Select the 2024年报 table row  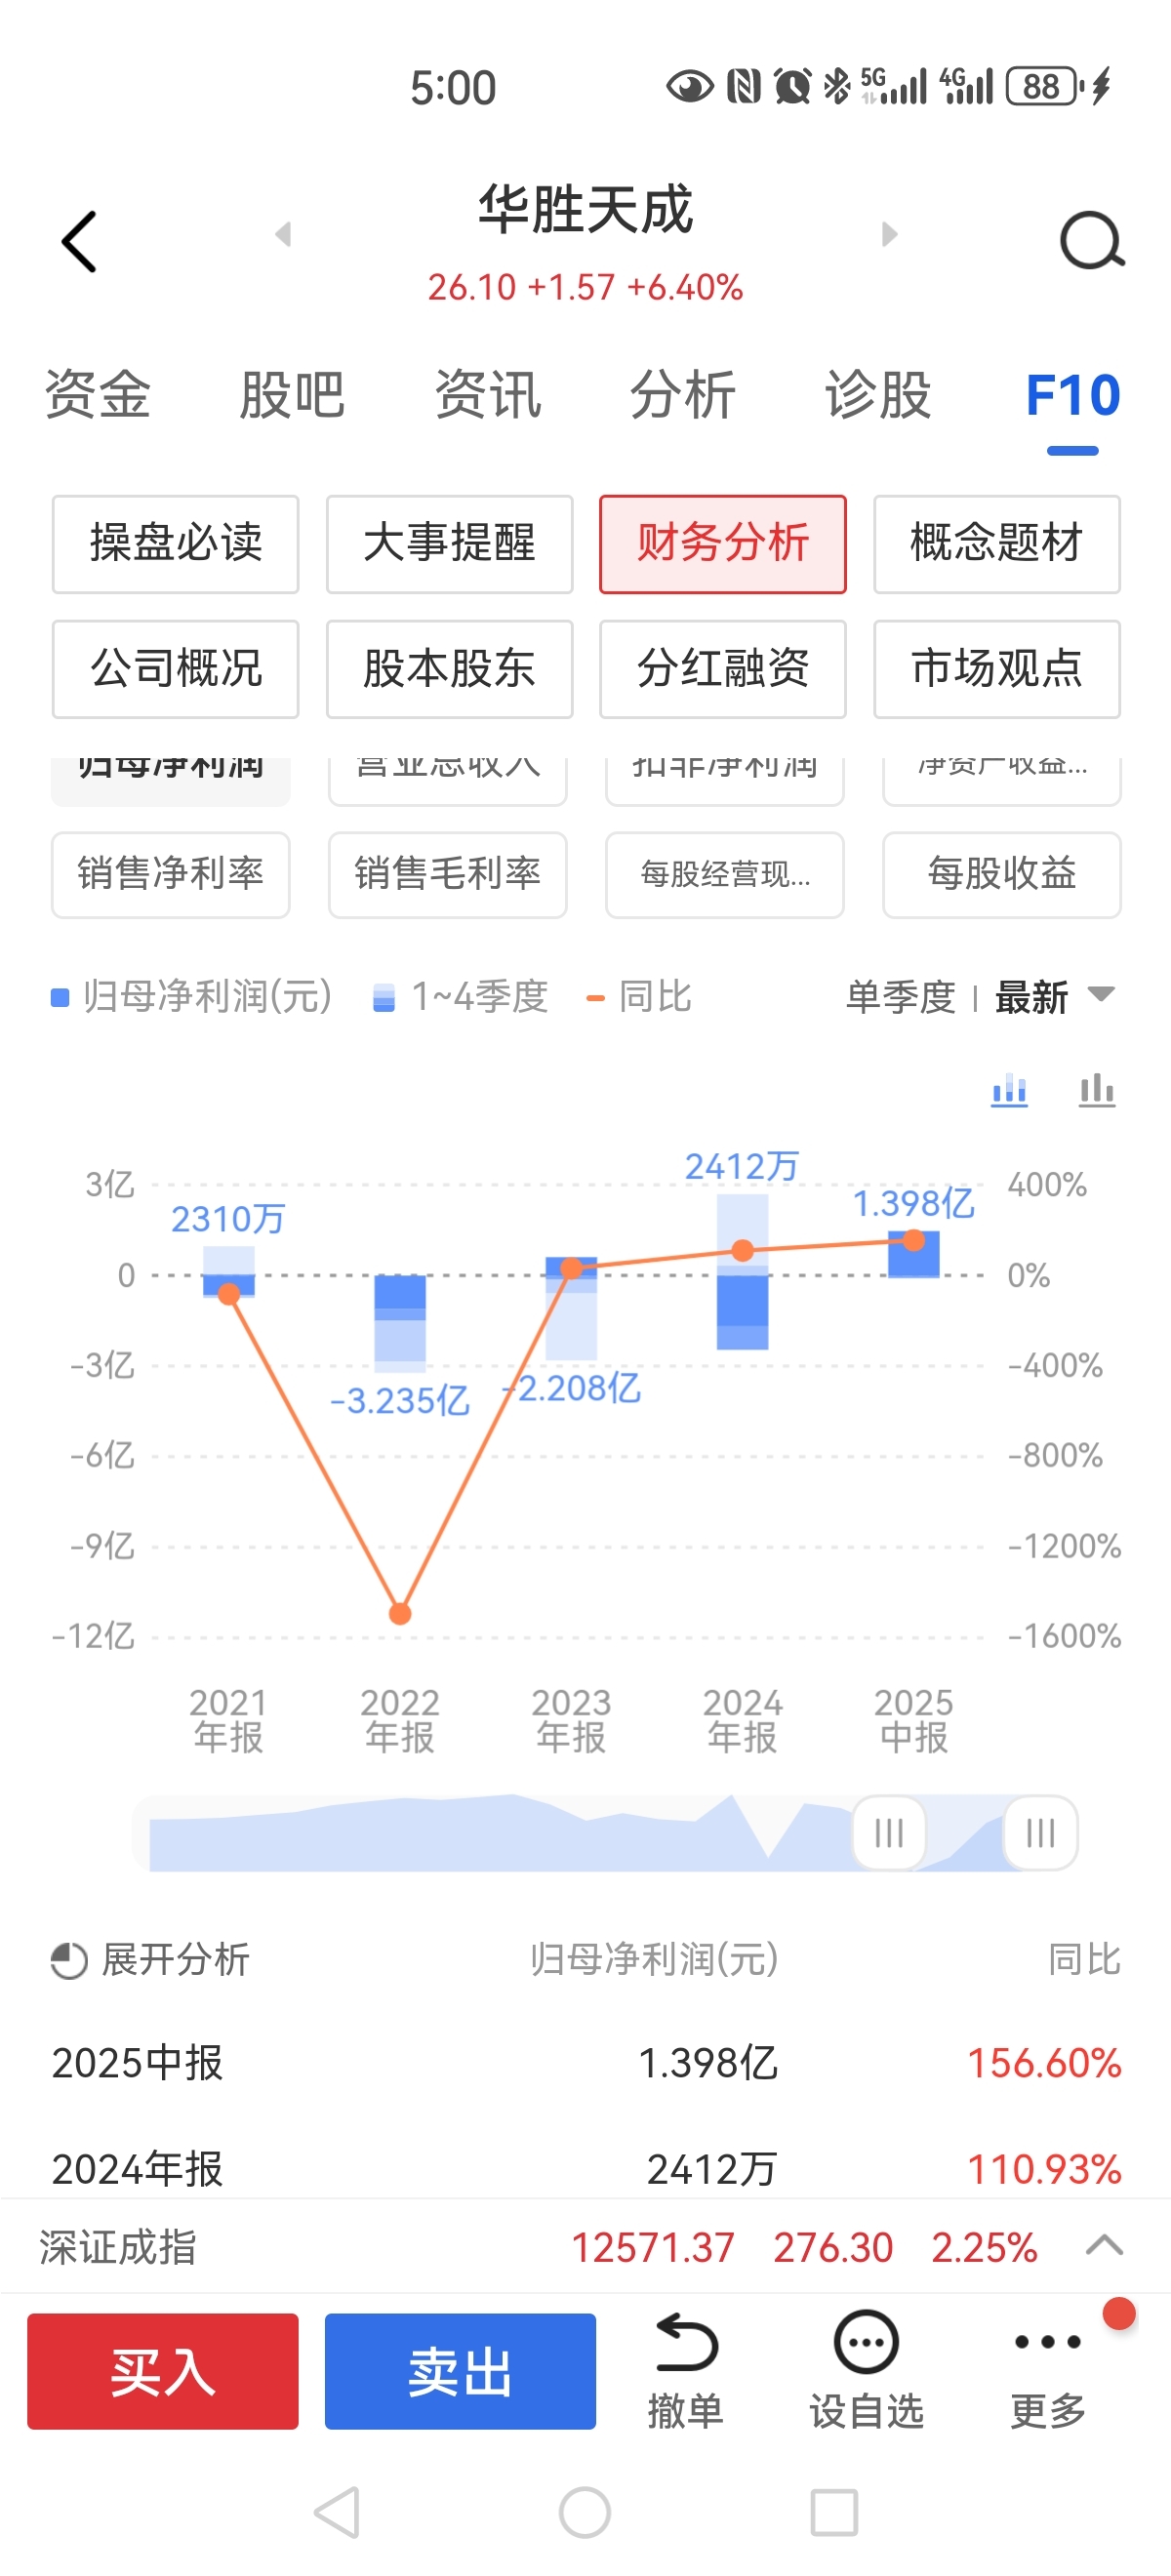(x=585, y=2168)
